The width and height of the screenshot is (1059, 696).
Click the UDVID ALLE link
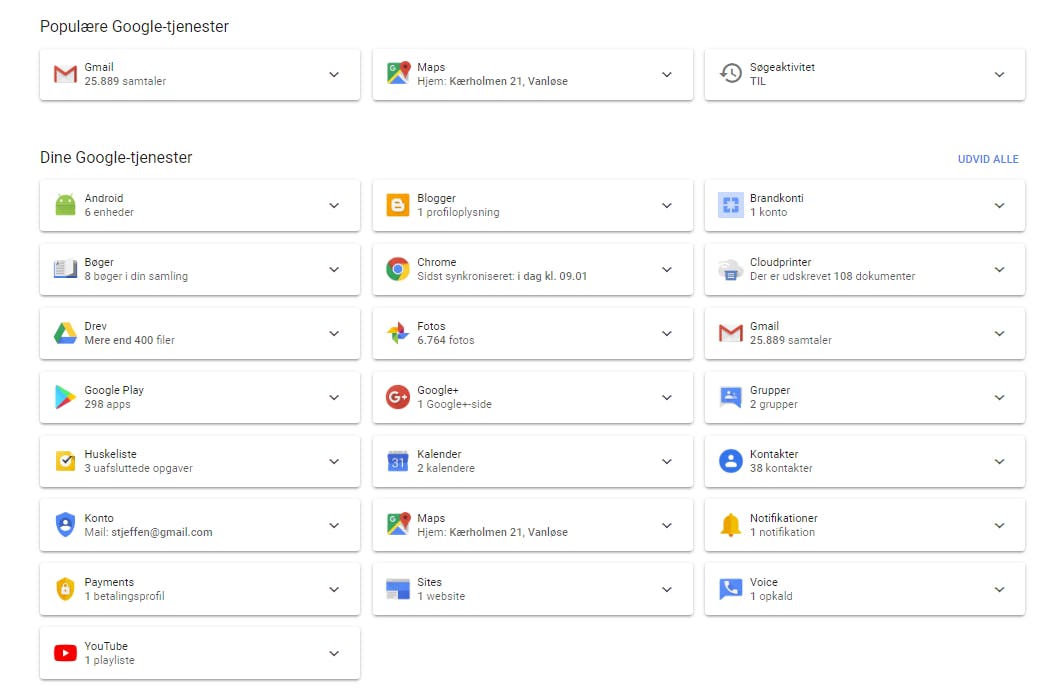click(988, 159)
